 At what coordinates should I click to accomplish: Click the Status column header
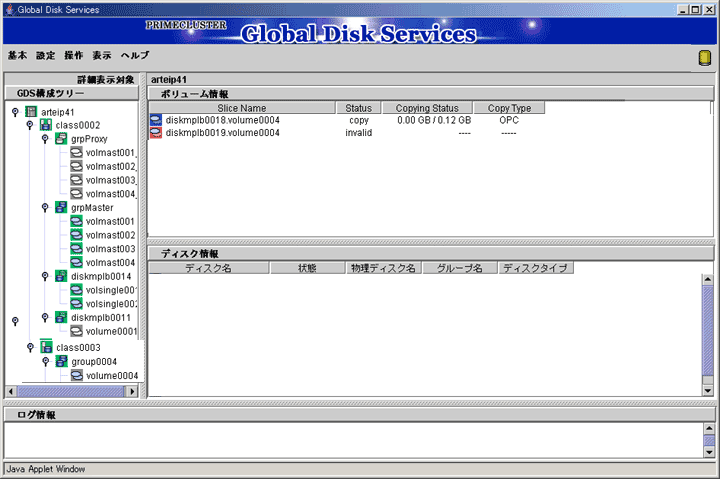(x=359, y=108)
